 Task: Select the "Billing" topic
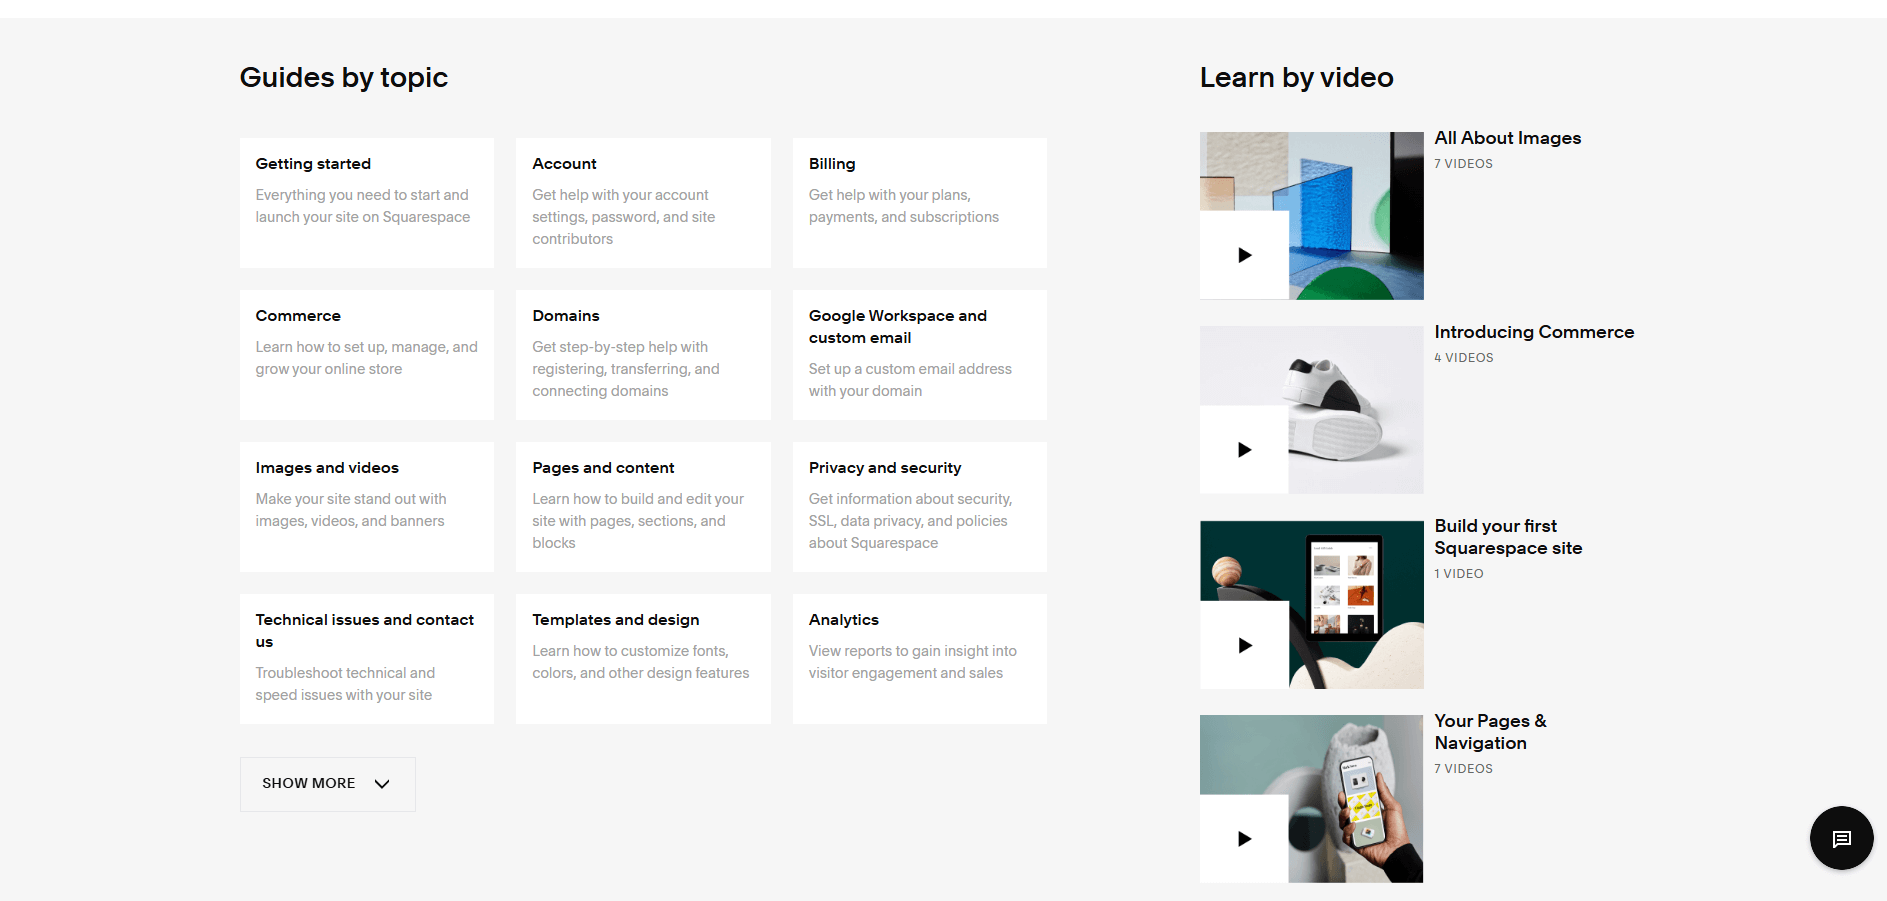coord(919,202)
